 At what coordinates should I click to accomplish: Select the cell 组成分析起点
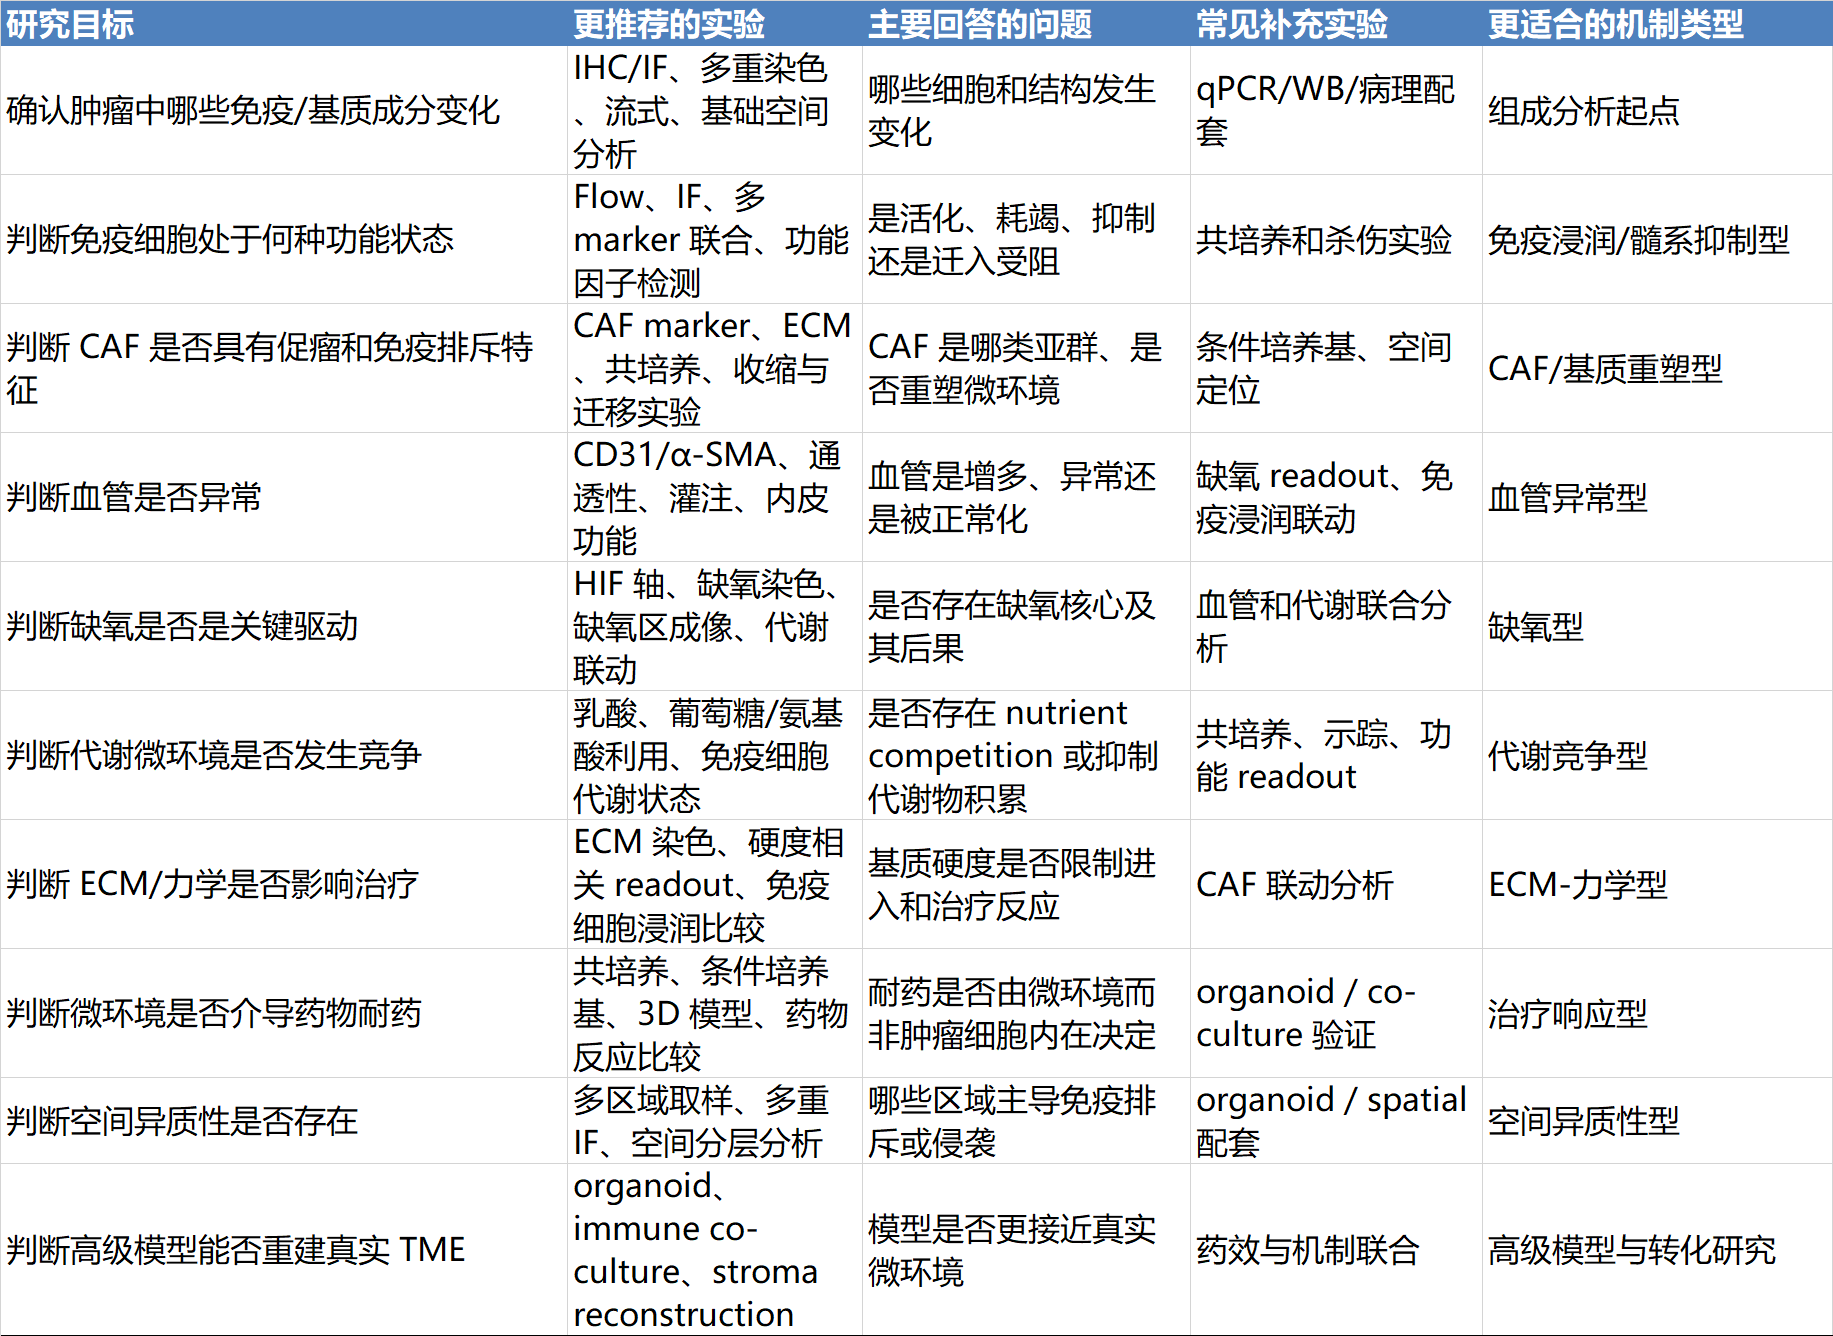[1583, 111]
